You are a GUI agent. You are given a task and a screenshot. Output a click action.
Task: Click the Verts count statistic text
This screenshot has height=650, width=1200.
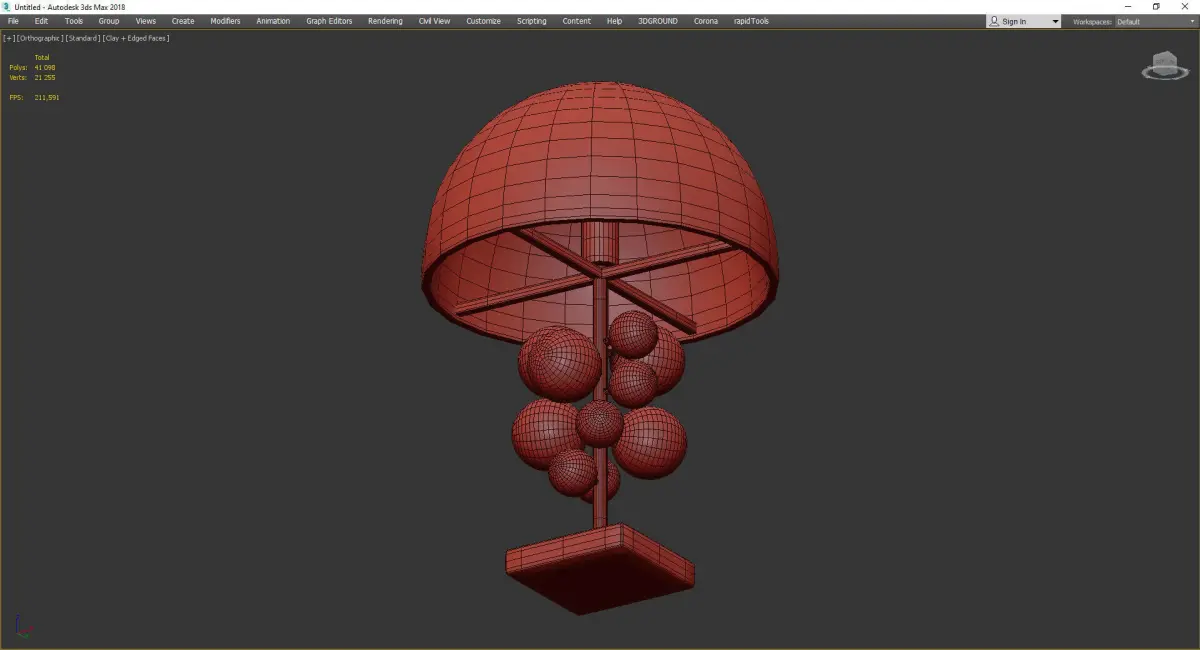tap(32, 77)
